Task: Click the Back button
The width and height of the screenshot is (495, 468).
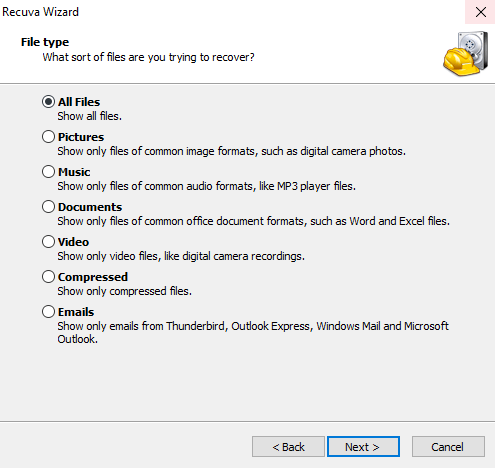Action: coord(288,447)
